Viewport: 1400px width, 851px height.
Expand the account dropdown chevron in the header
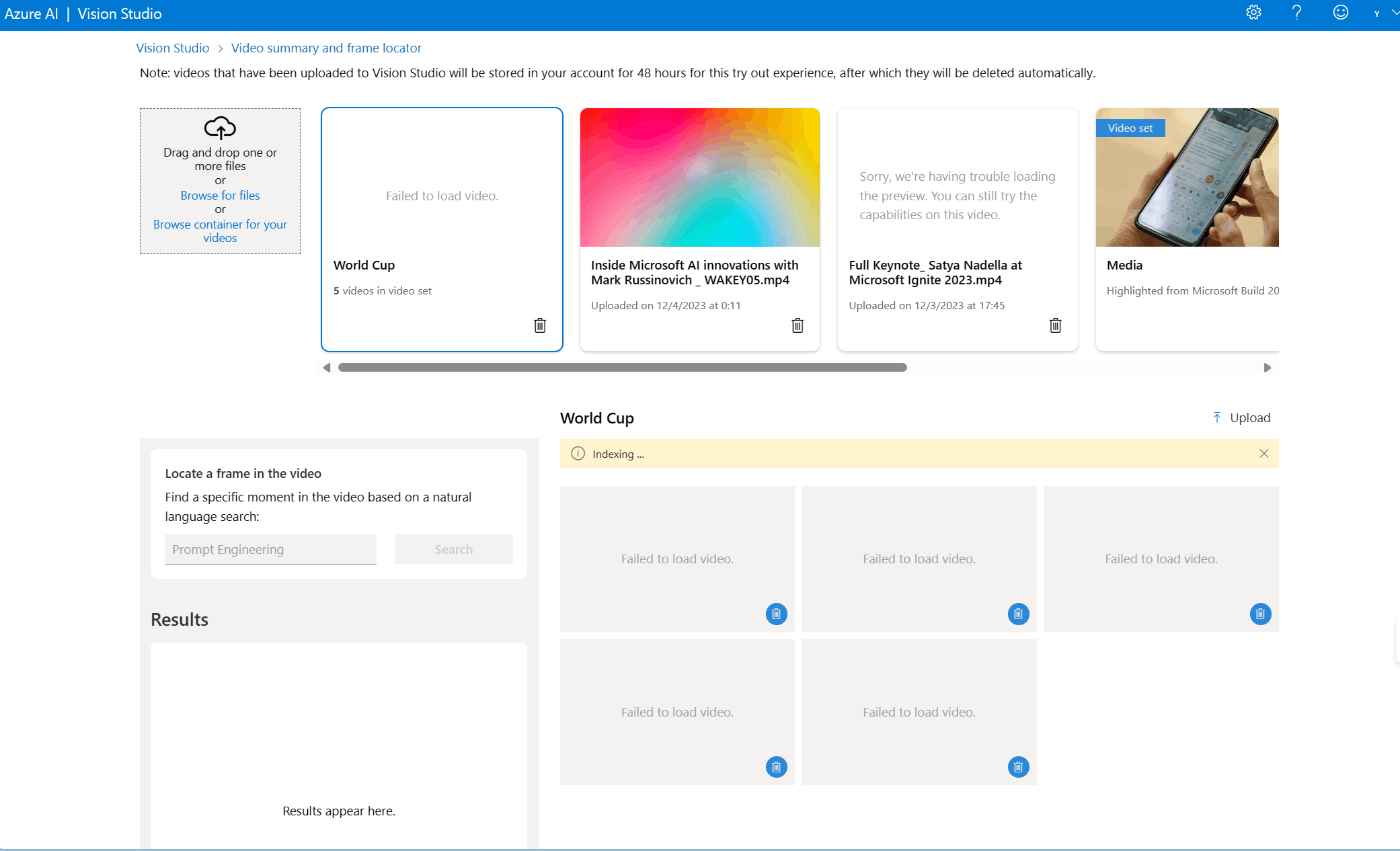[1394, 13]
